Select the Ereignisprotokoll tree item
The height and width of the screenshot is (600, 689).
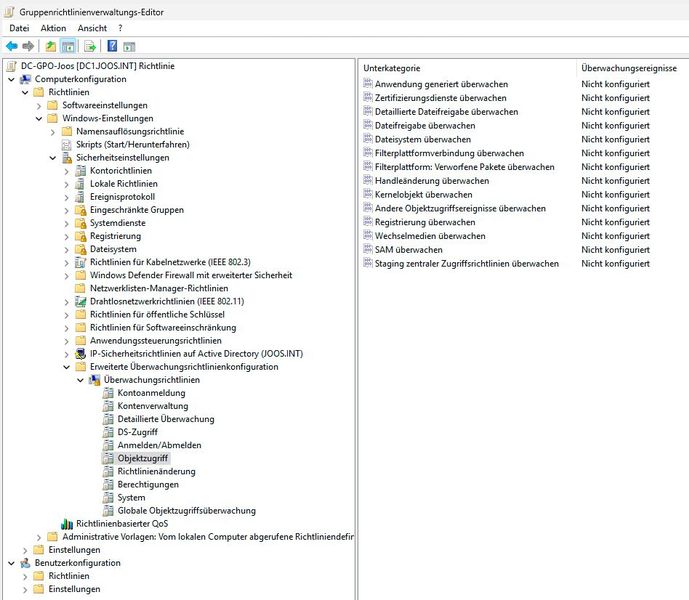click(122, 196)
